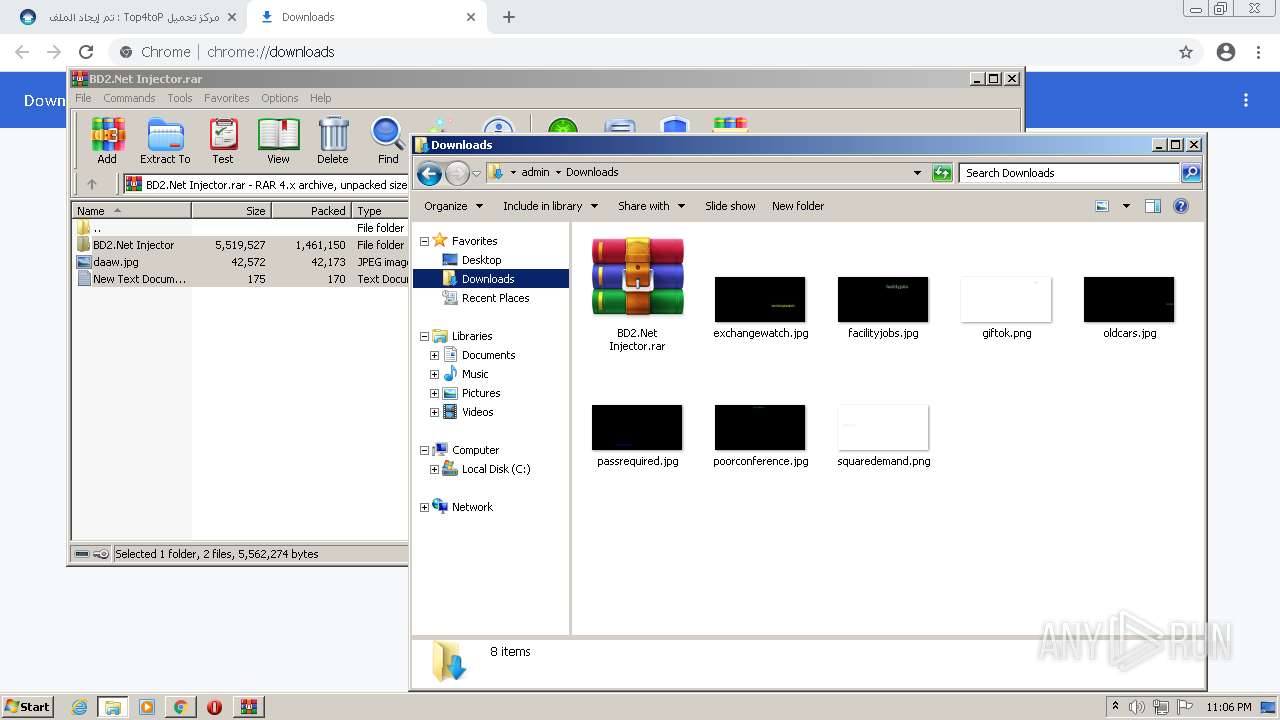Collapse the Favorites tree section

tap(424, 241)
